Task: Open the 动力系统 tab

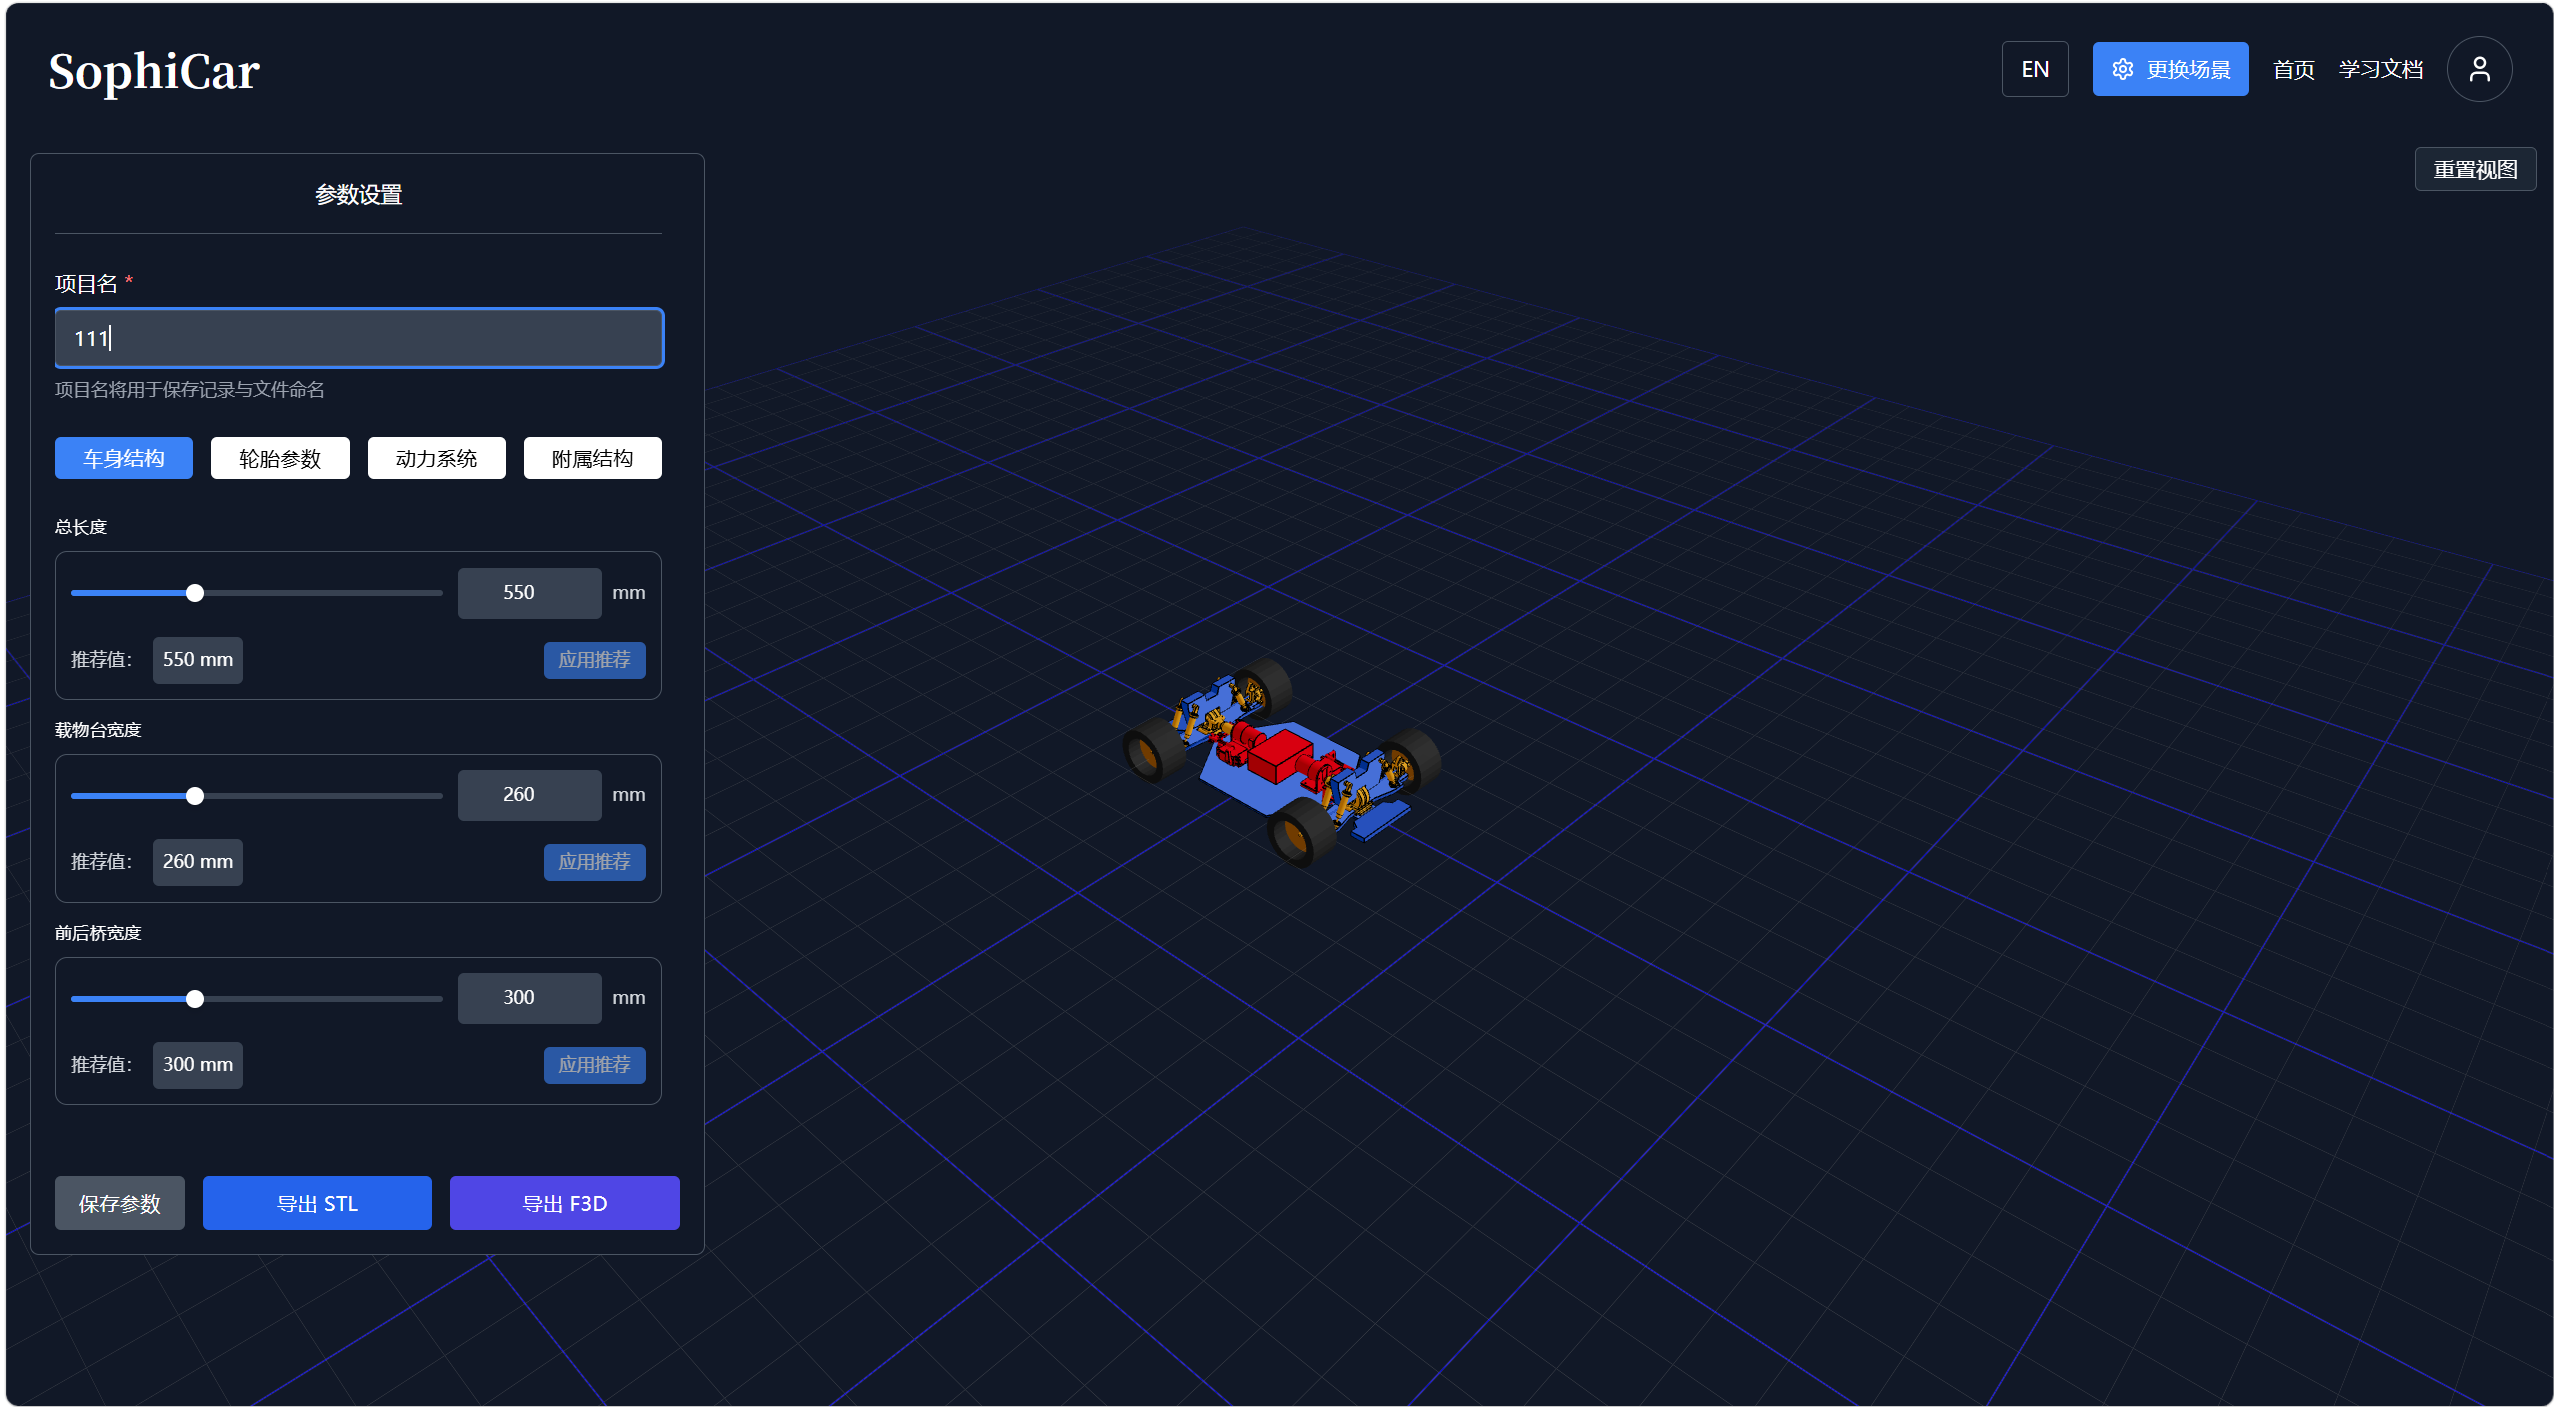Action: (436, 458)
